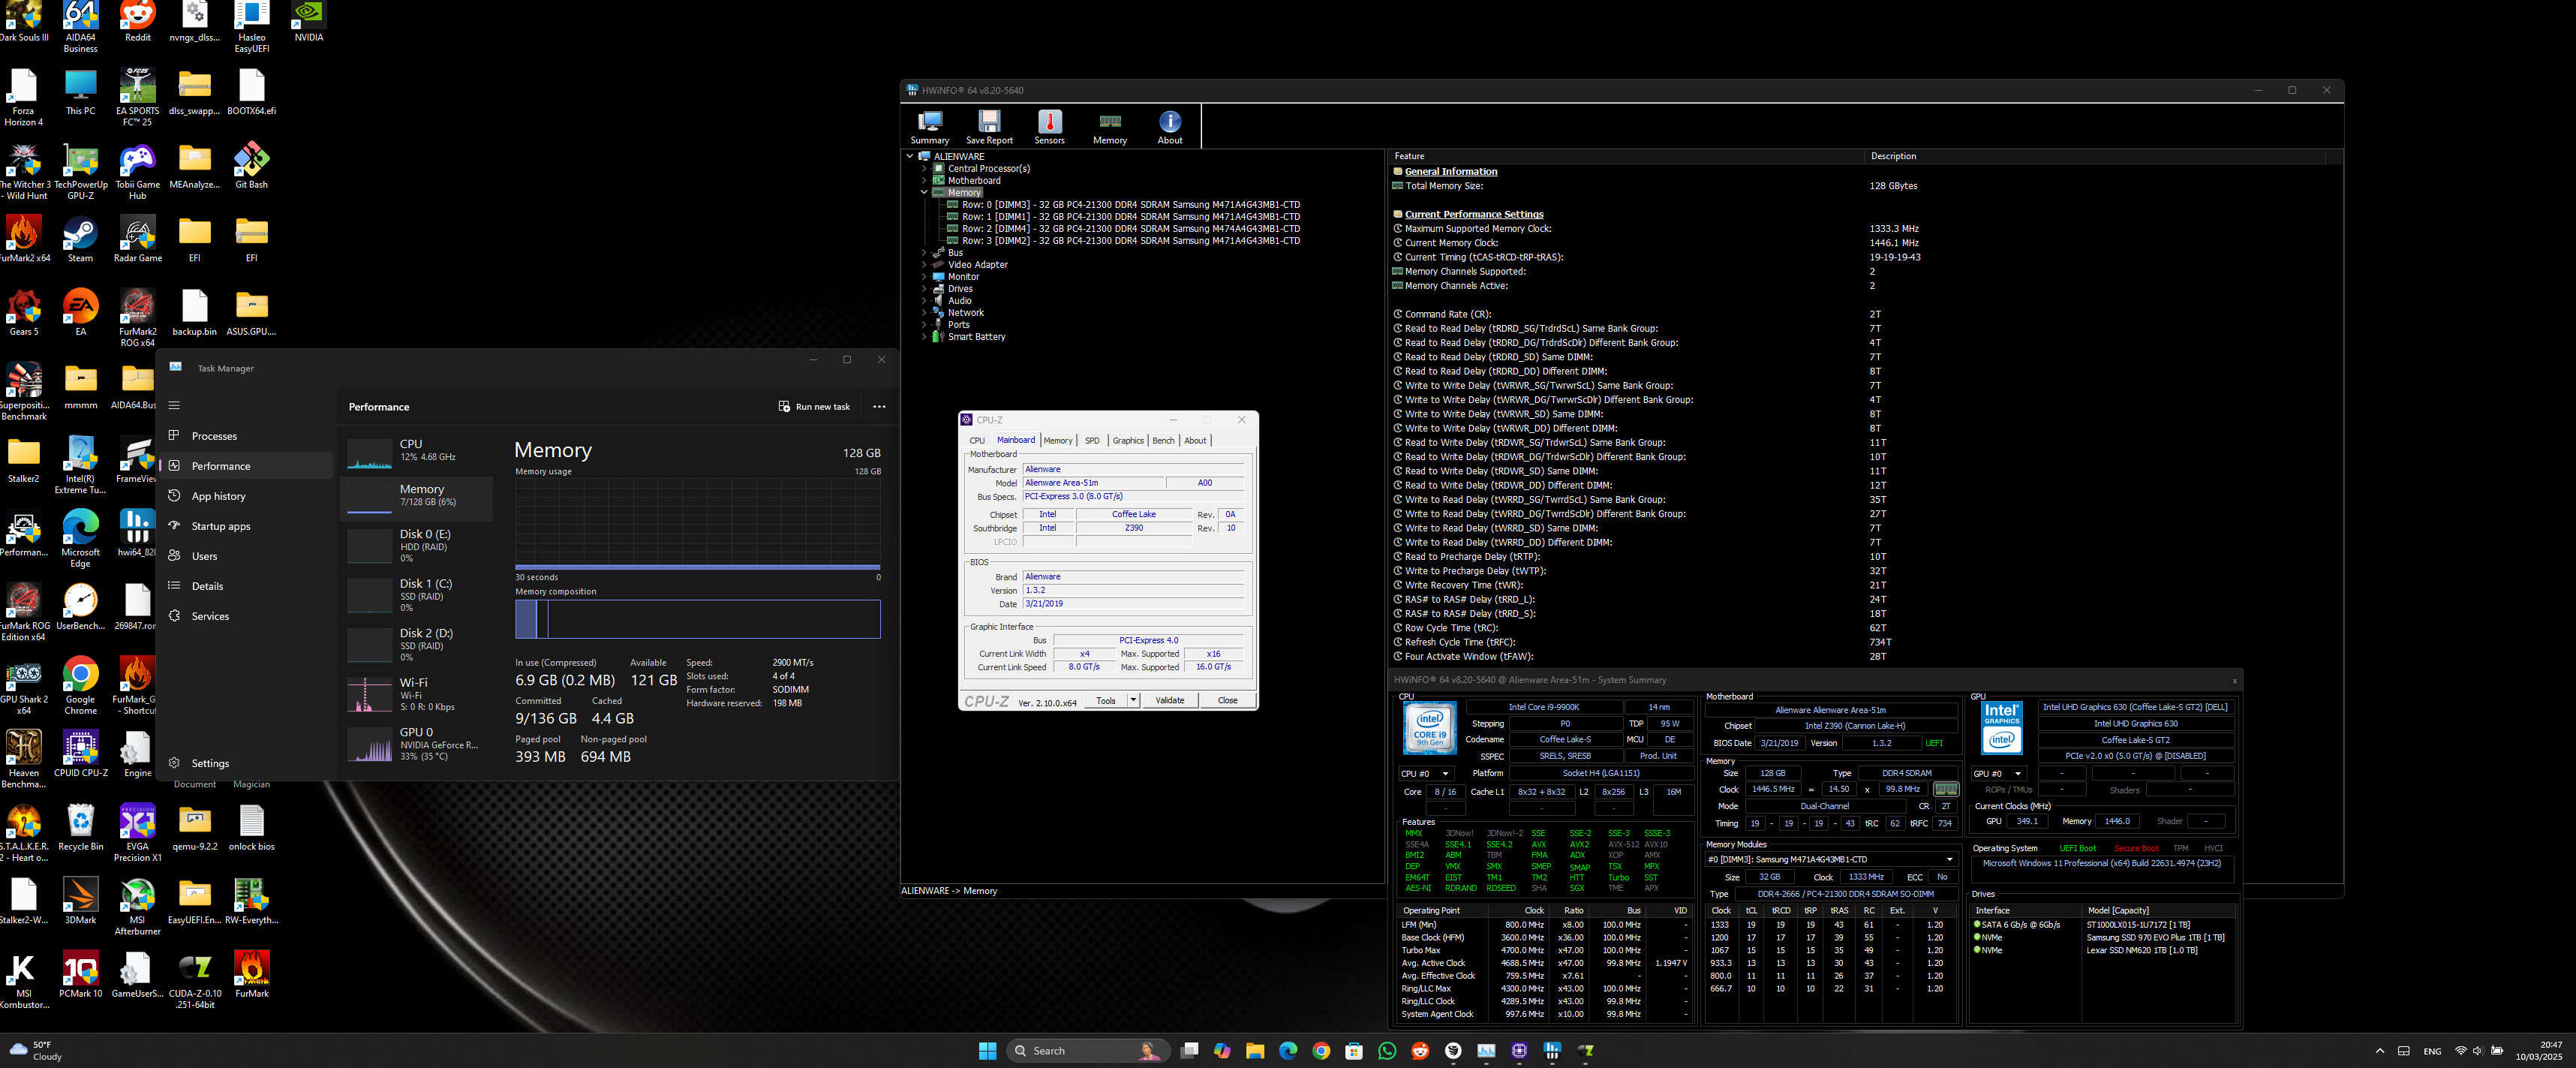2576x1068 pixels.
Task: Open the memory module selector dropdown
Action: tap(1949, 859)
